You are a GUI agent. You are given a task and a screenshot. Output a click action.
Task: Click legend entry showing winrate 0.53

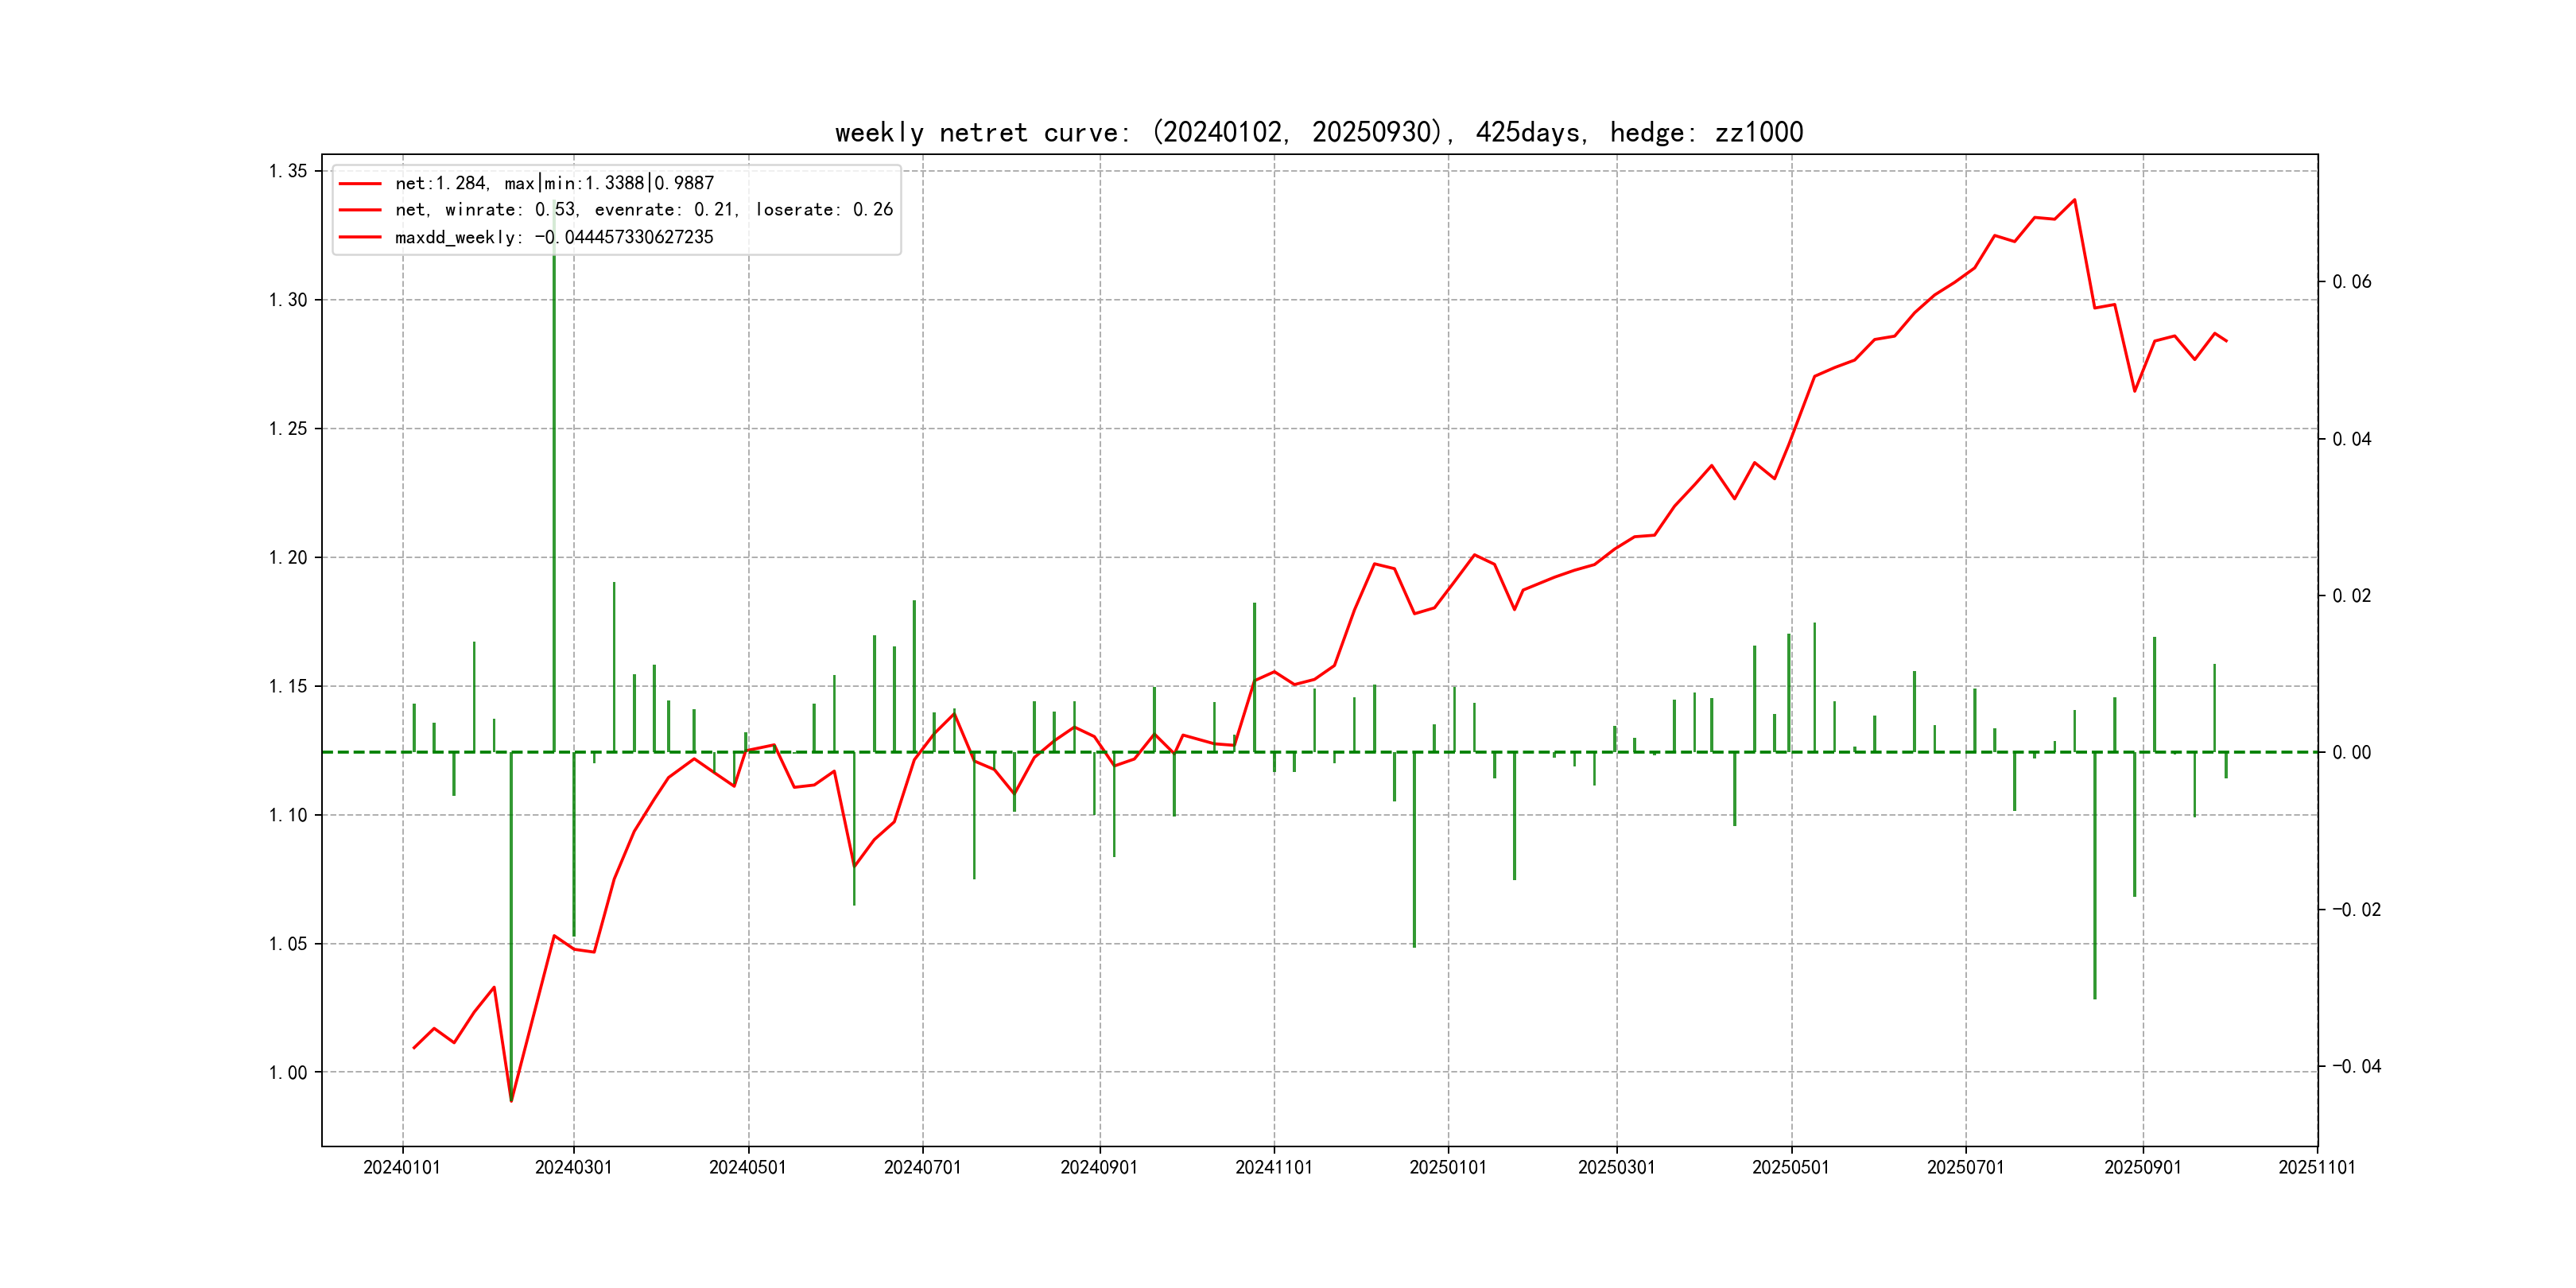click(x=643, y=210)
